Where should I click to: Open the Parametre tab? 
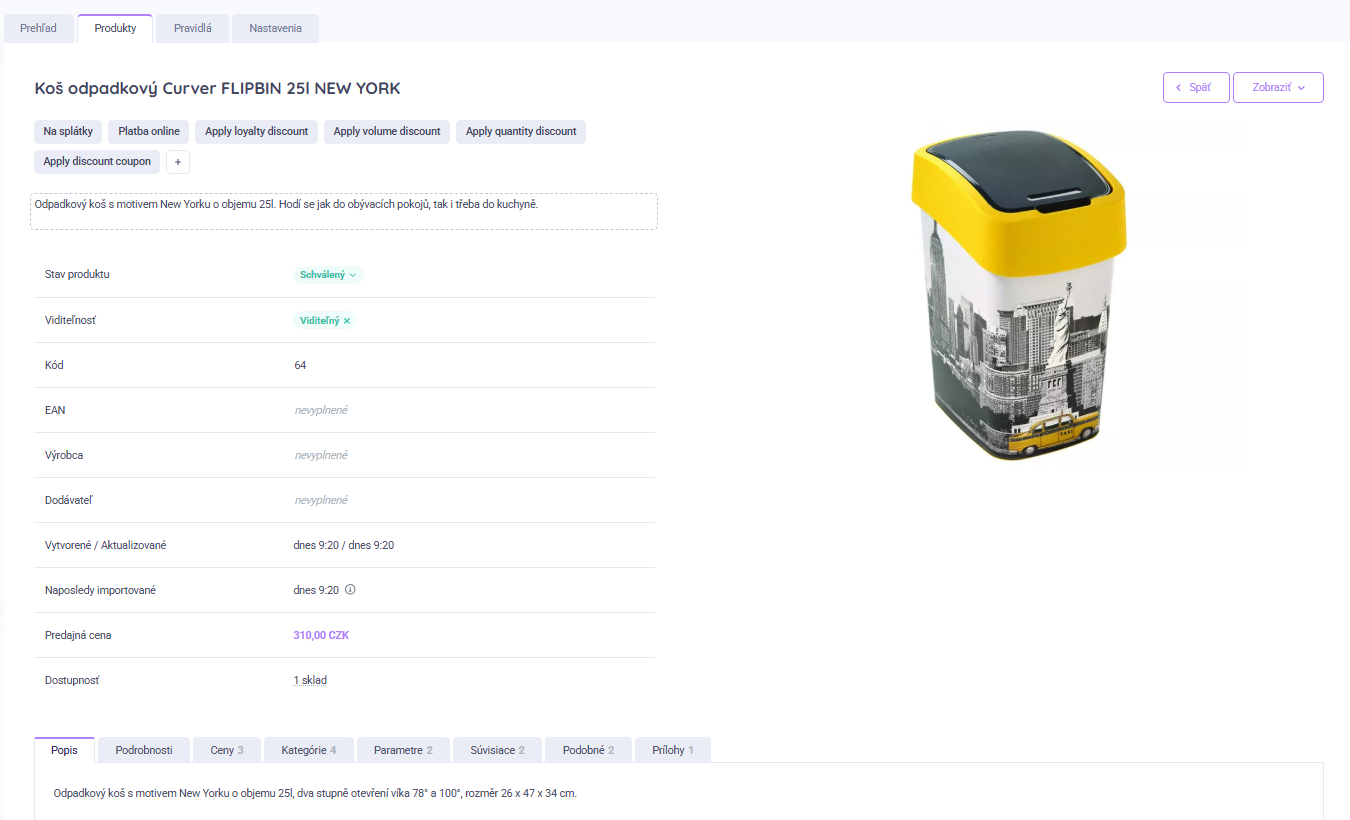(x=403, y=750)
